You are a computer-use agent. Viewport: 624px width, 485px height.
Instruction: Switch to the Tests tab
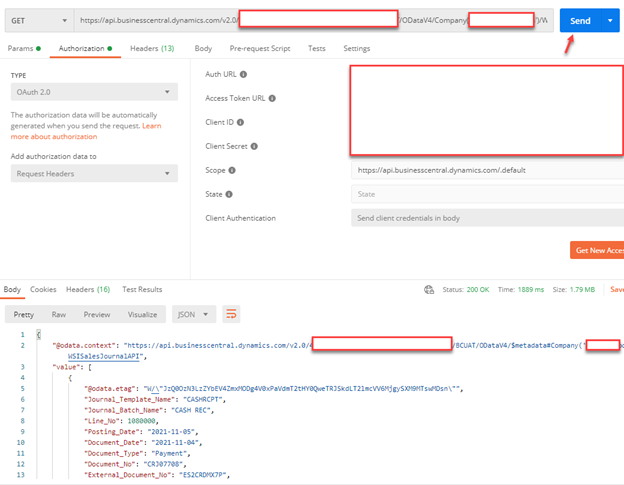tap(317, 49)
